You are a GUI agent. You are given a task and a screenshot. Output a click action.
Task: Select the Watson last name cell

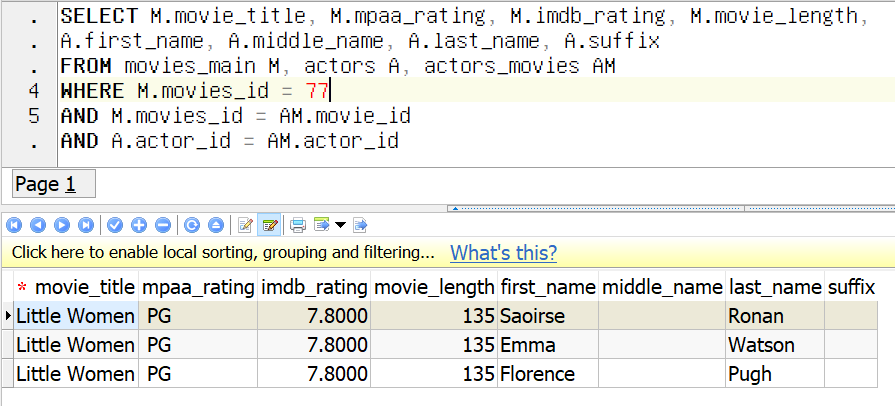[x=775, y=344]
